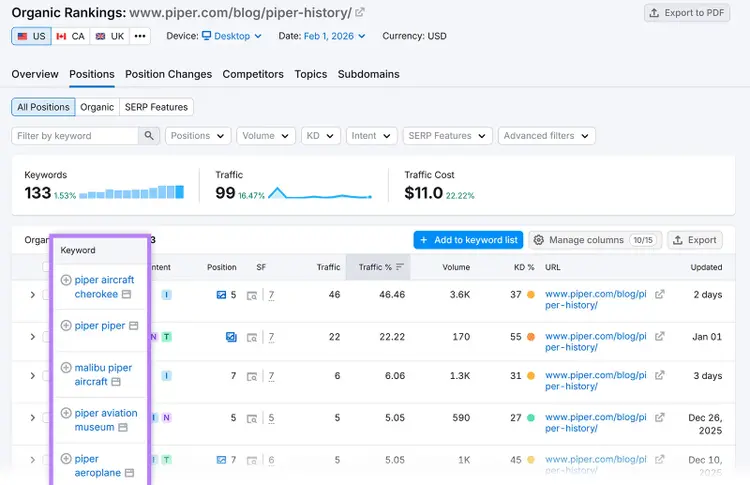Expand the row with 46 traffic

[33, 295]
